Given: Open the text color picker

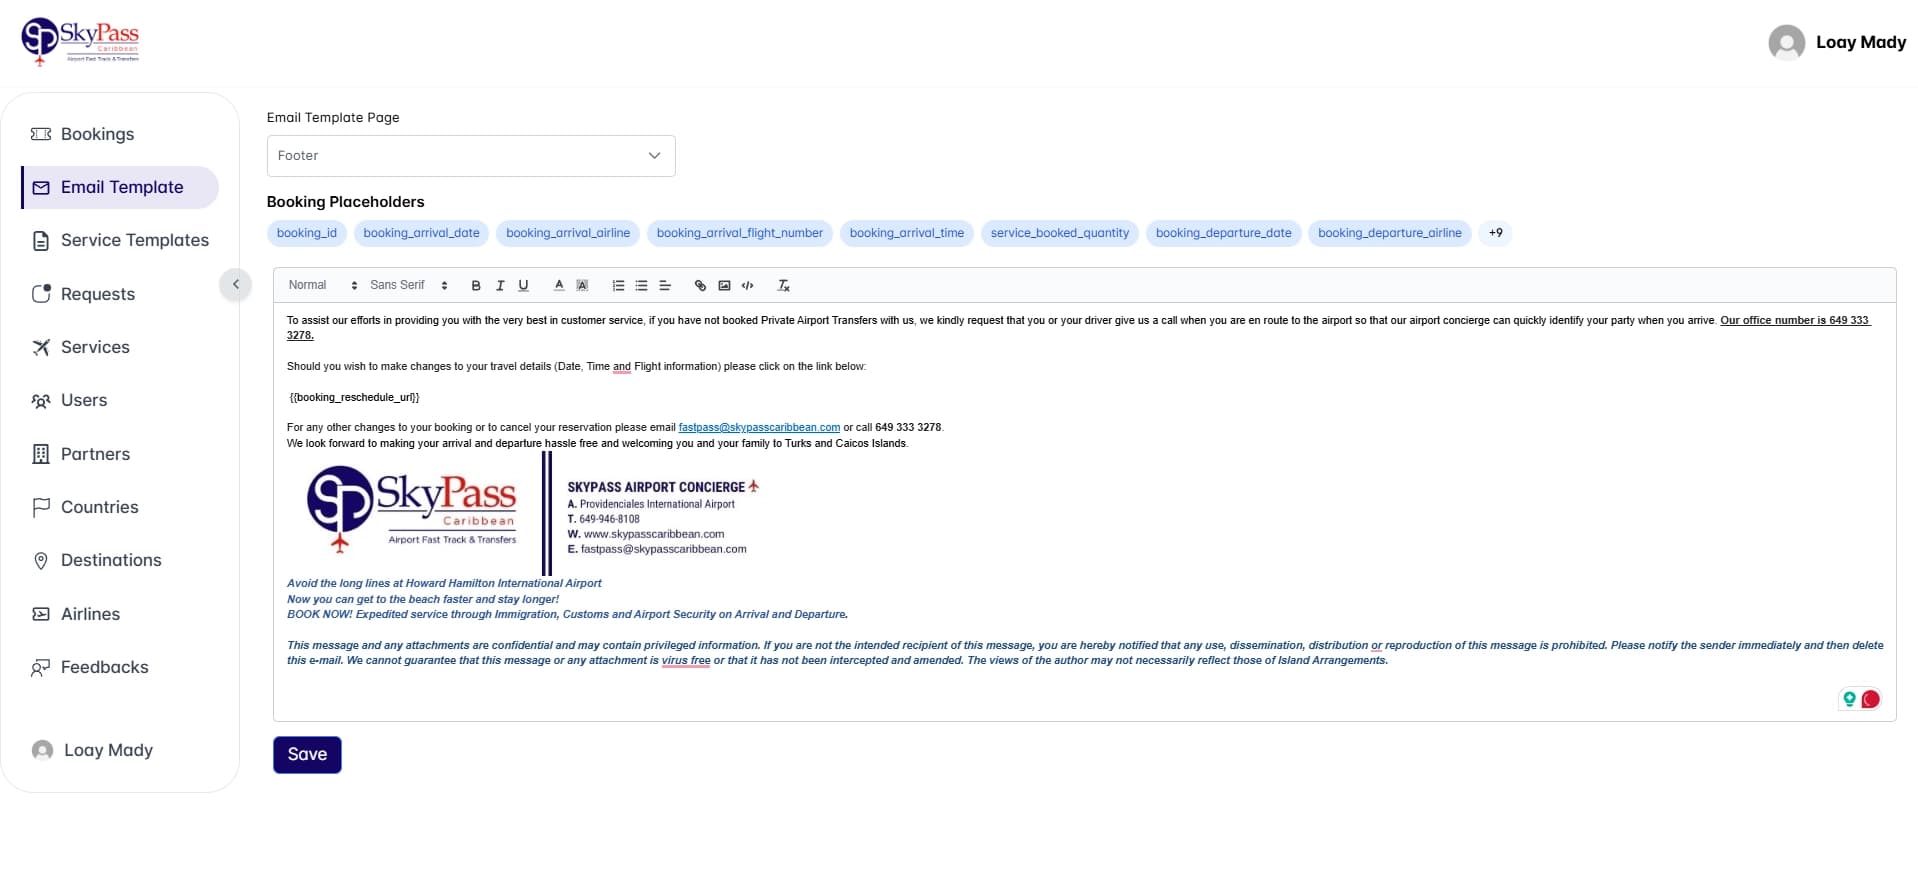Looking at the screenshot, I should click(x=559, y=286).
